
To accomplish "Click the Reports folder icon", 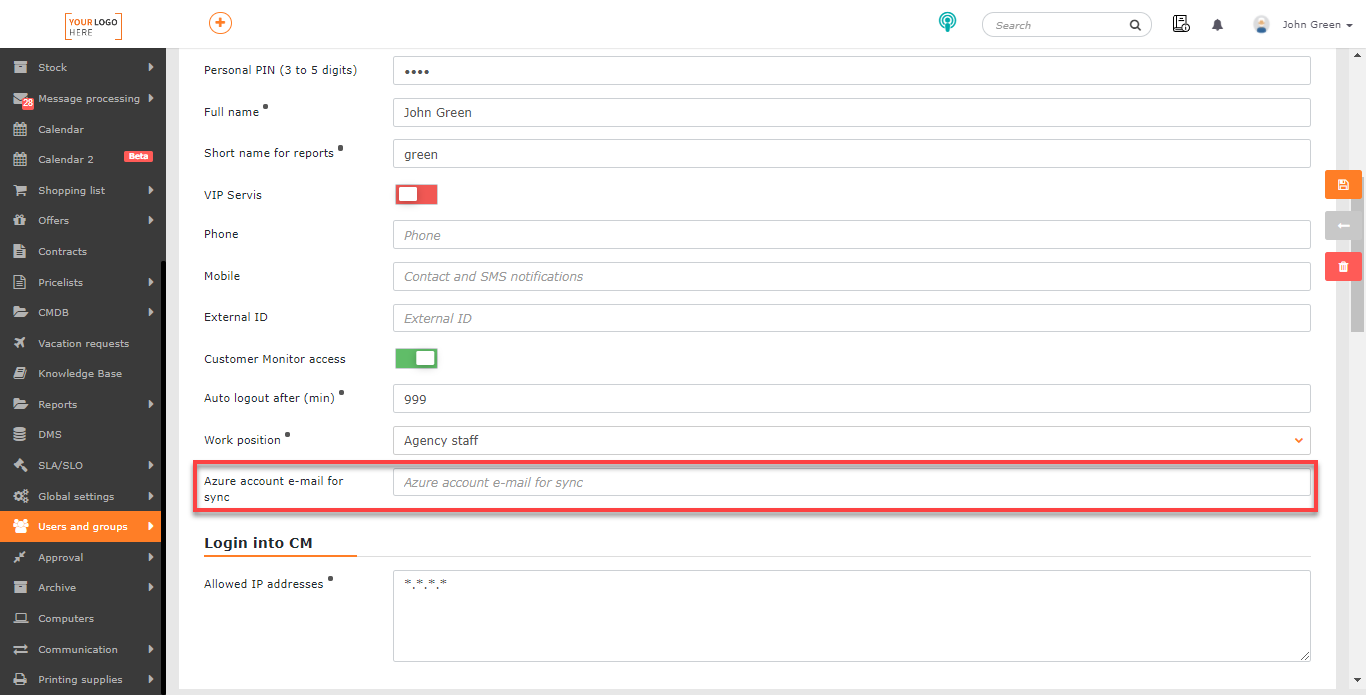I will click(20, 404).
